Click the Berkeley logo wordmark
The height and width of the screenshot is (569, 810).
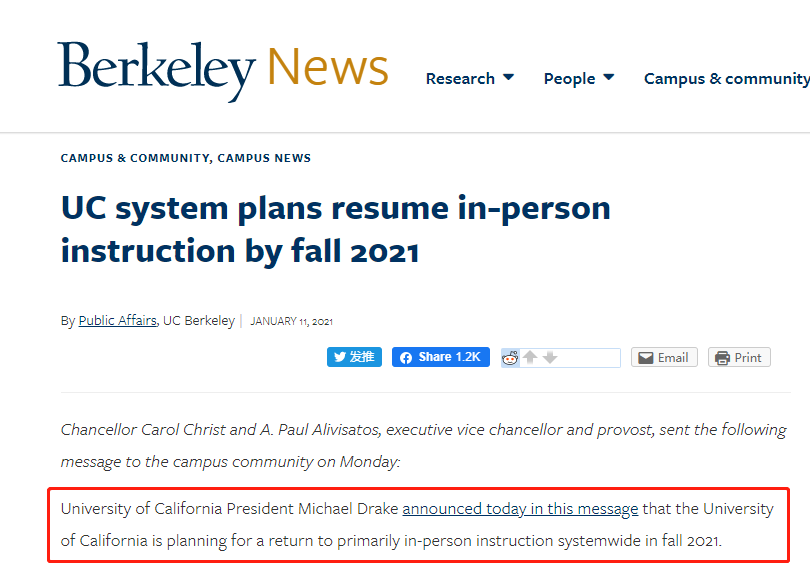click(157, 70)
